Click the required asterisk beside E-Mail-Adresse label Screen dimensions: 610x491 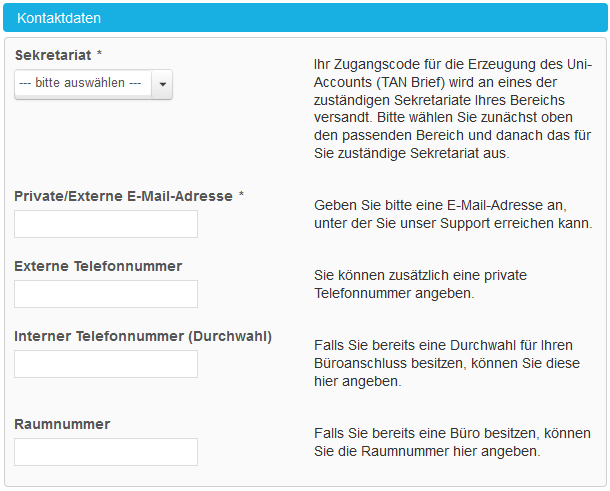(x=241, y=196)
